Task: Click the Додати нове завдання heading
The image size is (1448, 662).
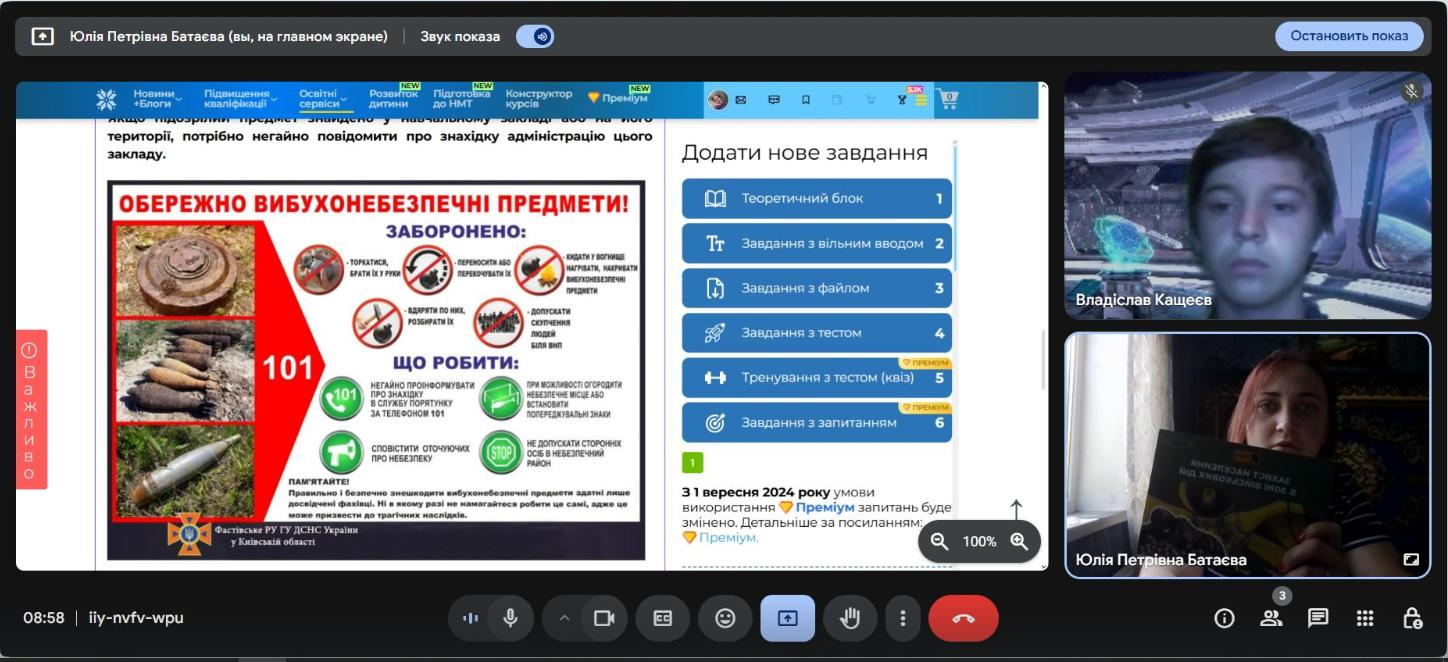Action: pos(804,153)
